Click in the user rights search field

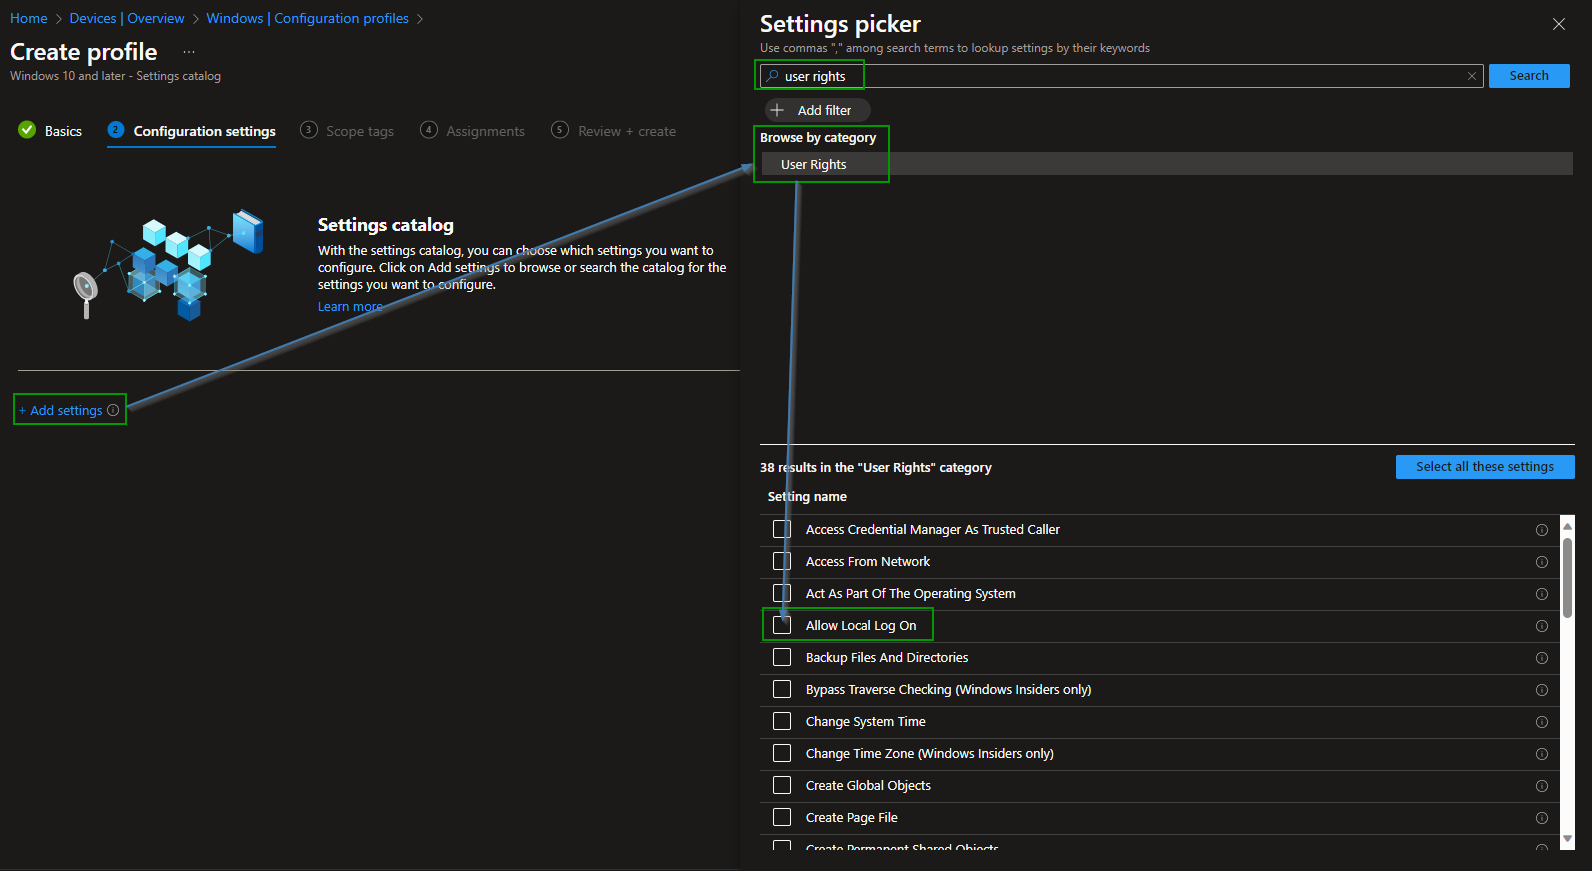[1120, 76]
